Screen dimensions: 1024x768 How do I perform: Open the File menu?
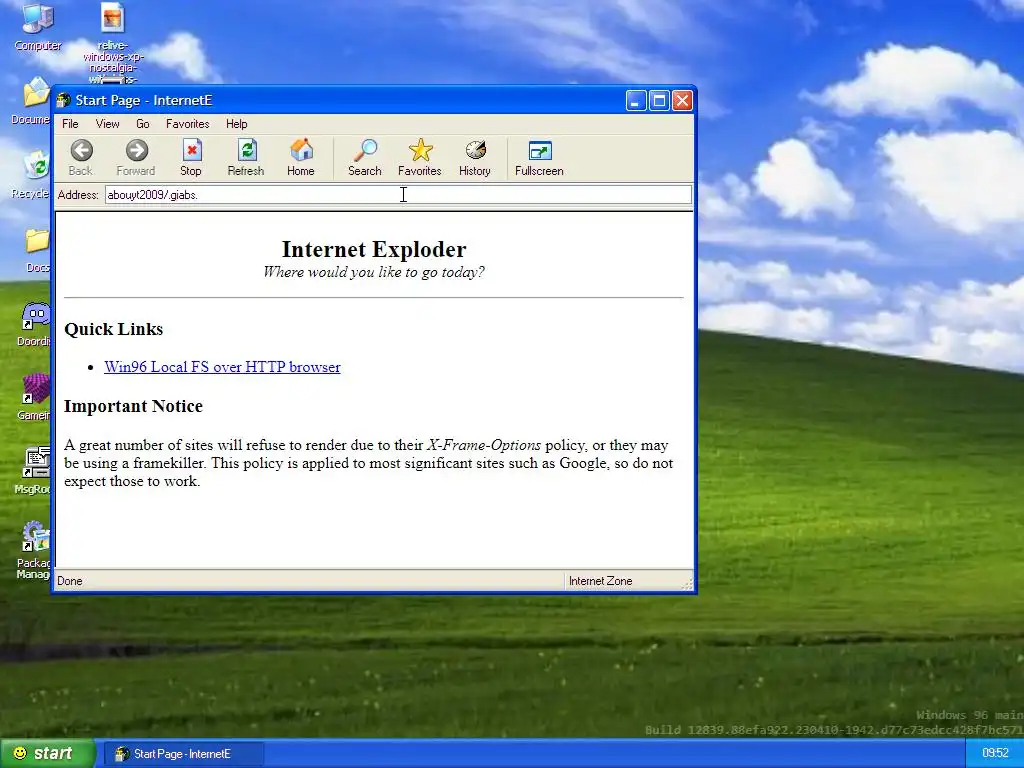pyautogui.click(x=70, y=123)
